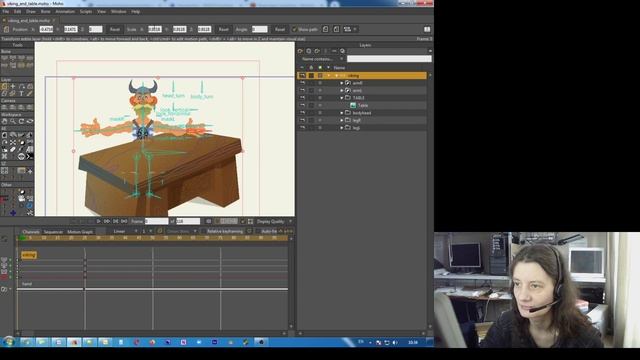Click the New Layer icon in Layers panel
640x360 pixels.
(x=300, y=51)
